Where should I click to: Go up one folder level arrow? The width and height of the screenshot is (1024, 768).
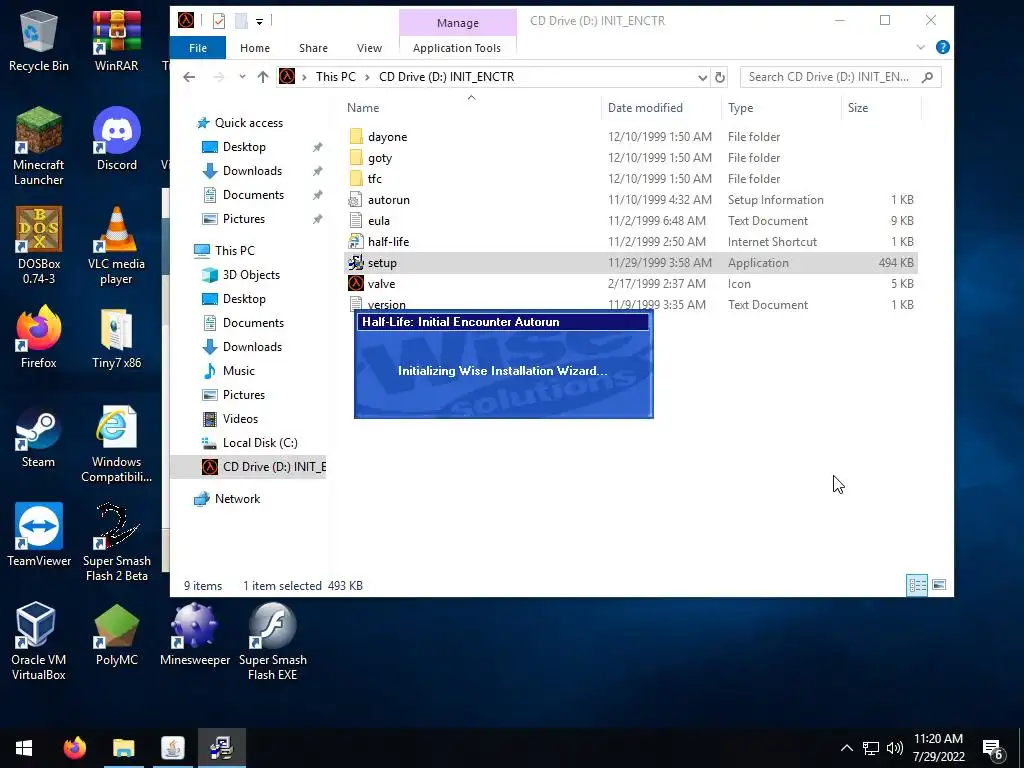coord(263,77)
